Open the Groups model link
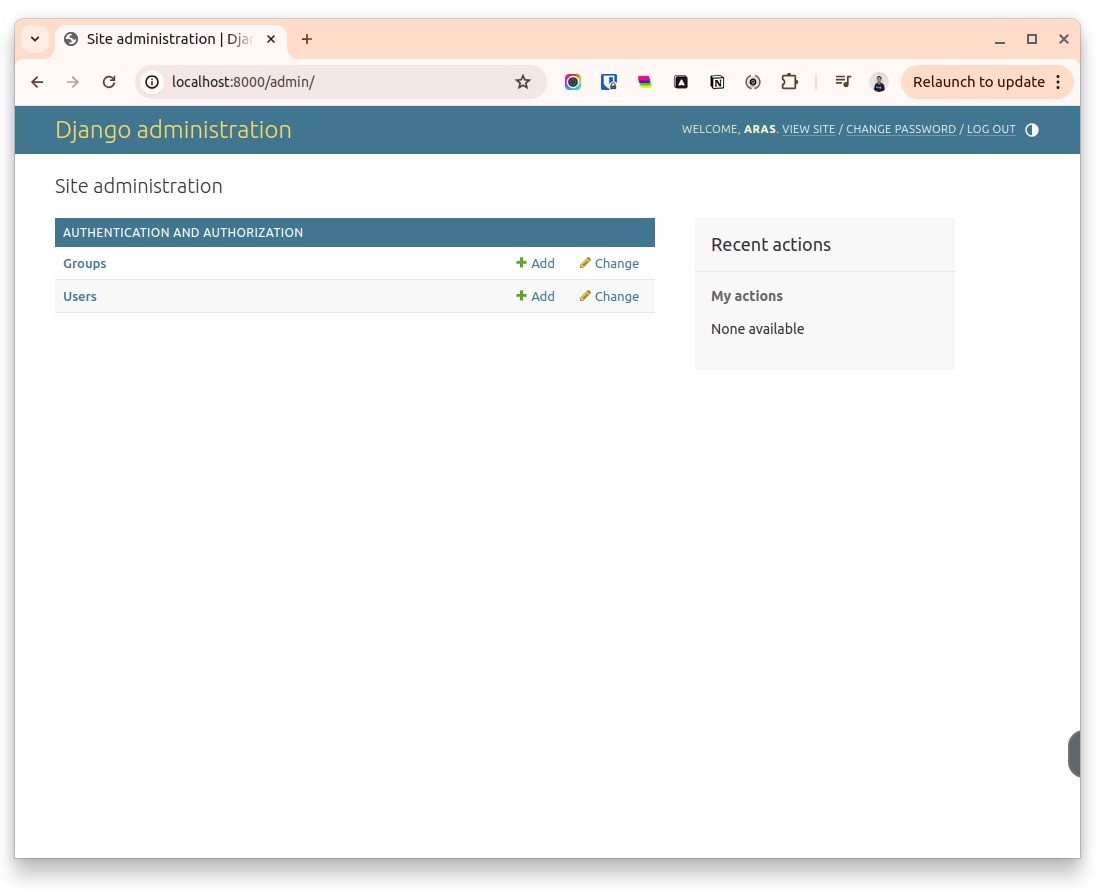 85,264
